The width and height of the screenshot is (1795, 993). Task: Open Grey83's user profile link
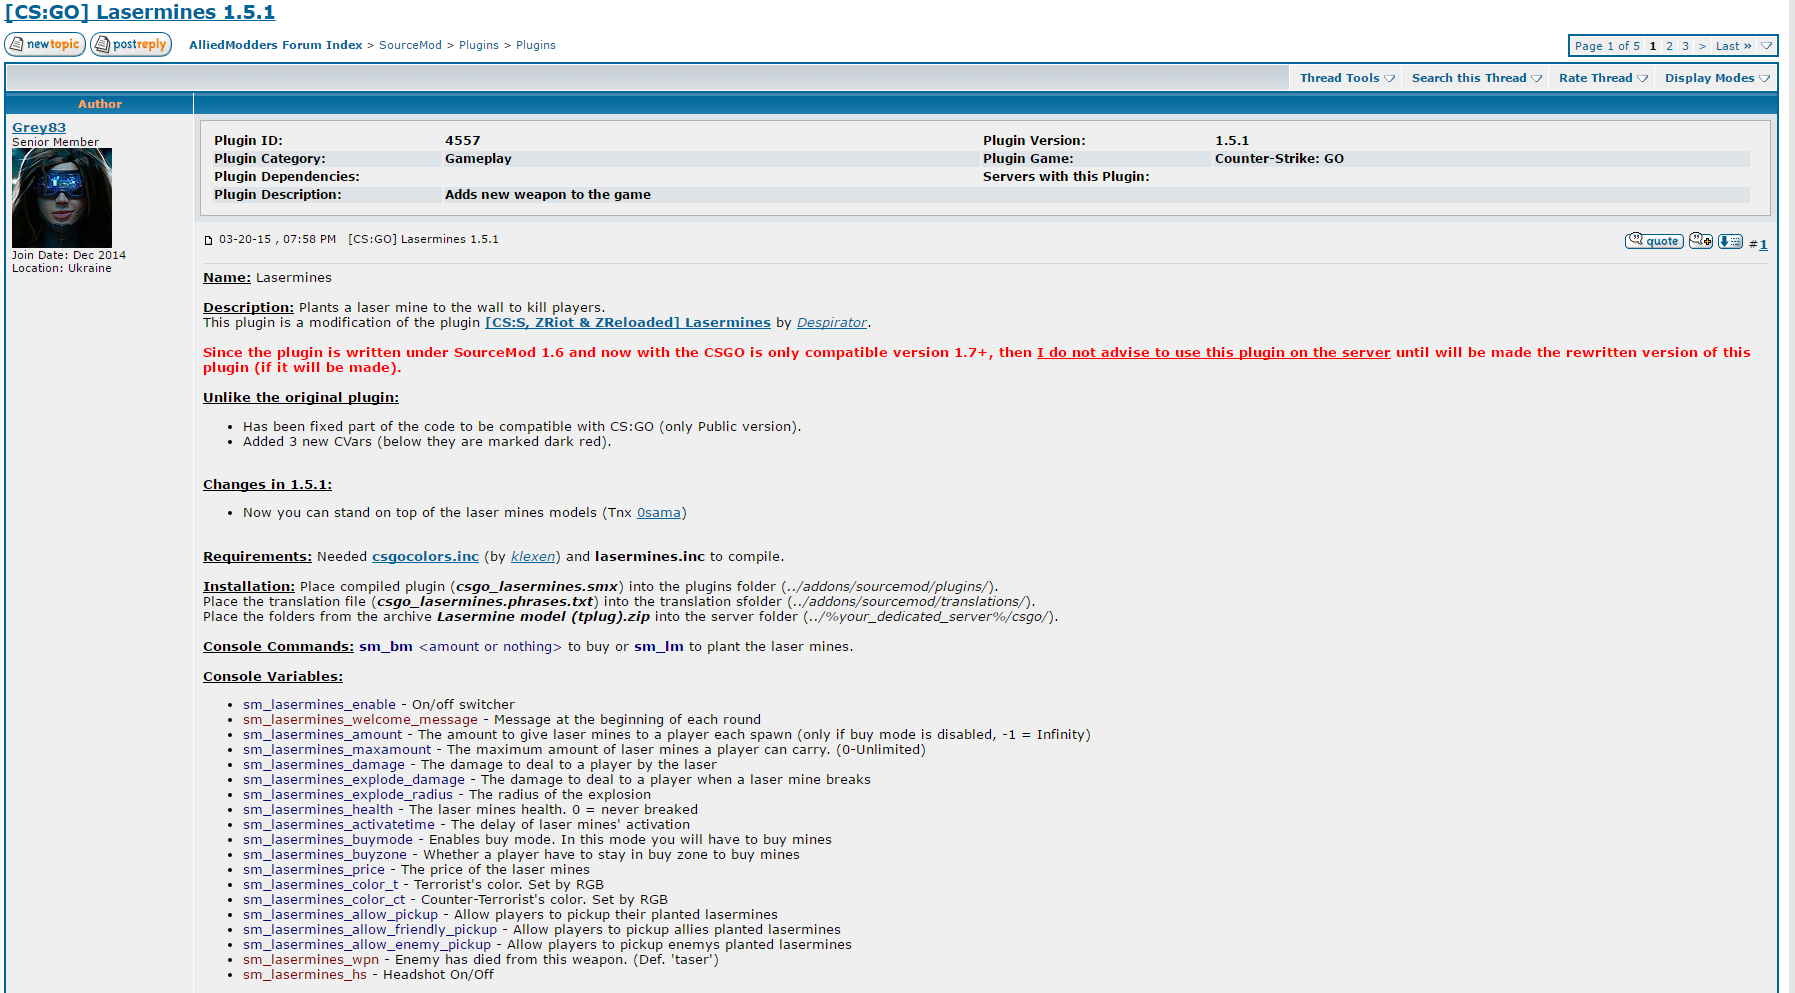click(39, 127)
